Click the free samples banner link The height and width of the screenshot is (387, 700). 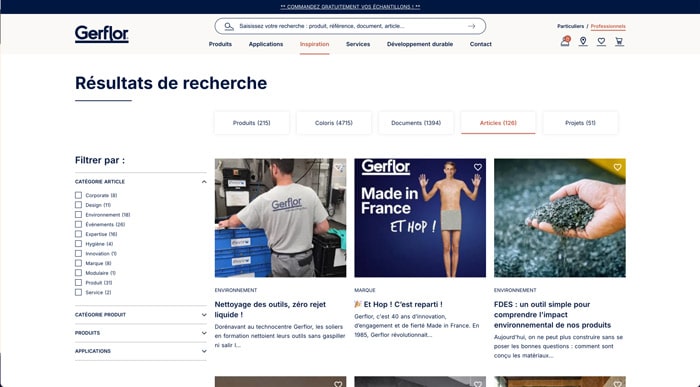pos(350,7)
